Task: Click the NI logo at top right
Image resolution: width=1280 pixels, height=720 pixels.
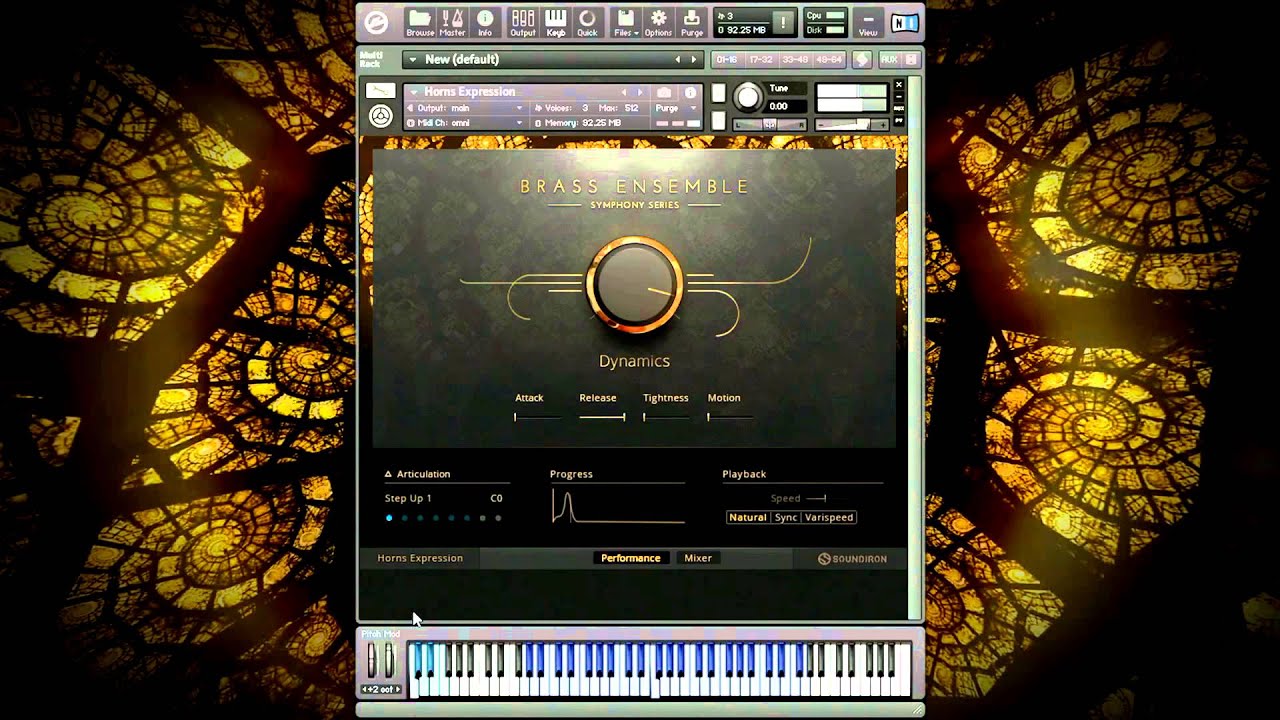Action: tap(905, 22)
